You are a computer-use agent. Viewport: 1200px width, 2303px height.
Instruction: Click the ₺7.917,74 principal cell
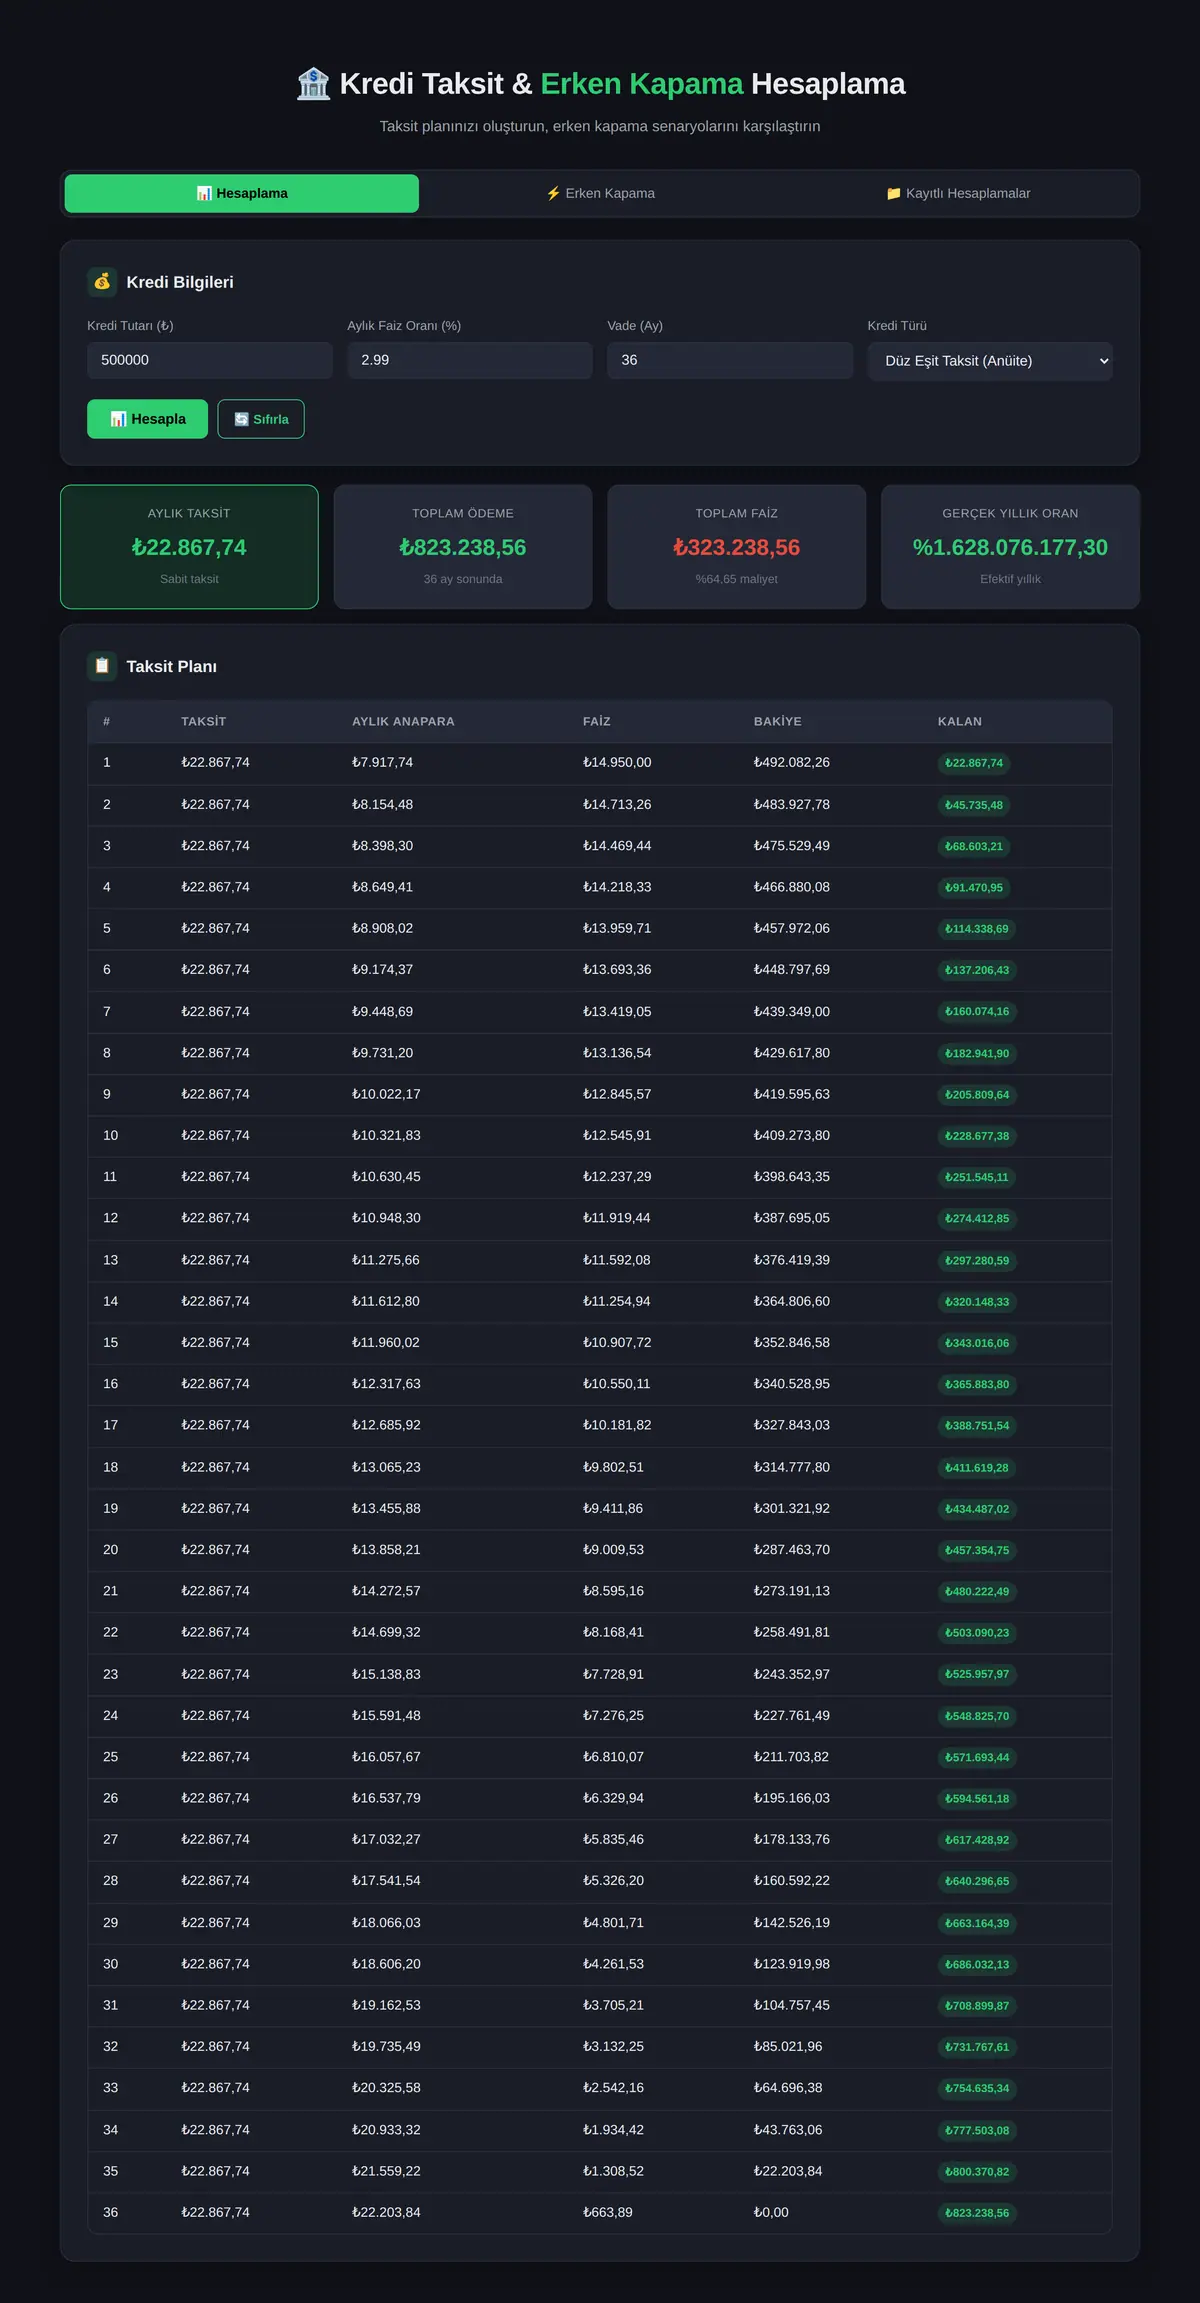[x=382, y=762]
